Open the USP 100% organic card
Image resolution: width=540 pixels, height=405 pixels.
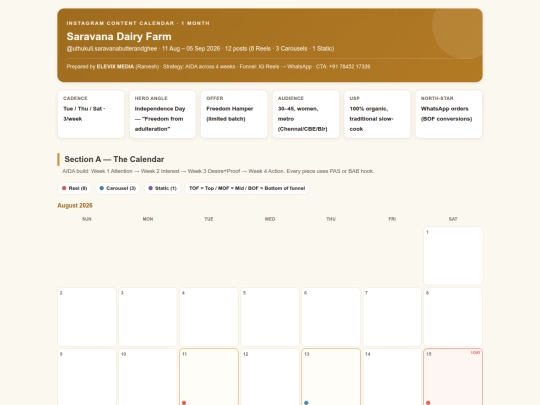point(377,114)
